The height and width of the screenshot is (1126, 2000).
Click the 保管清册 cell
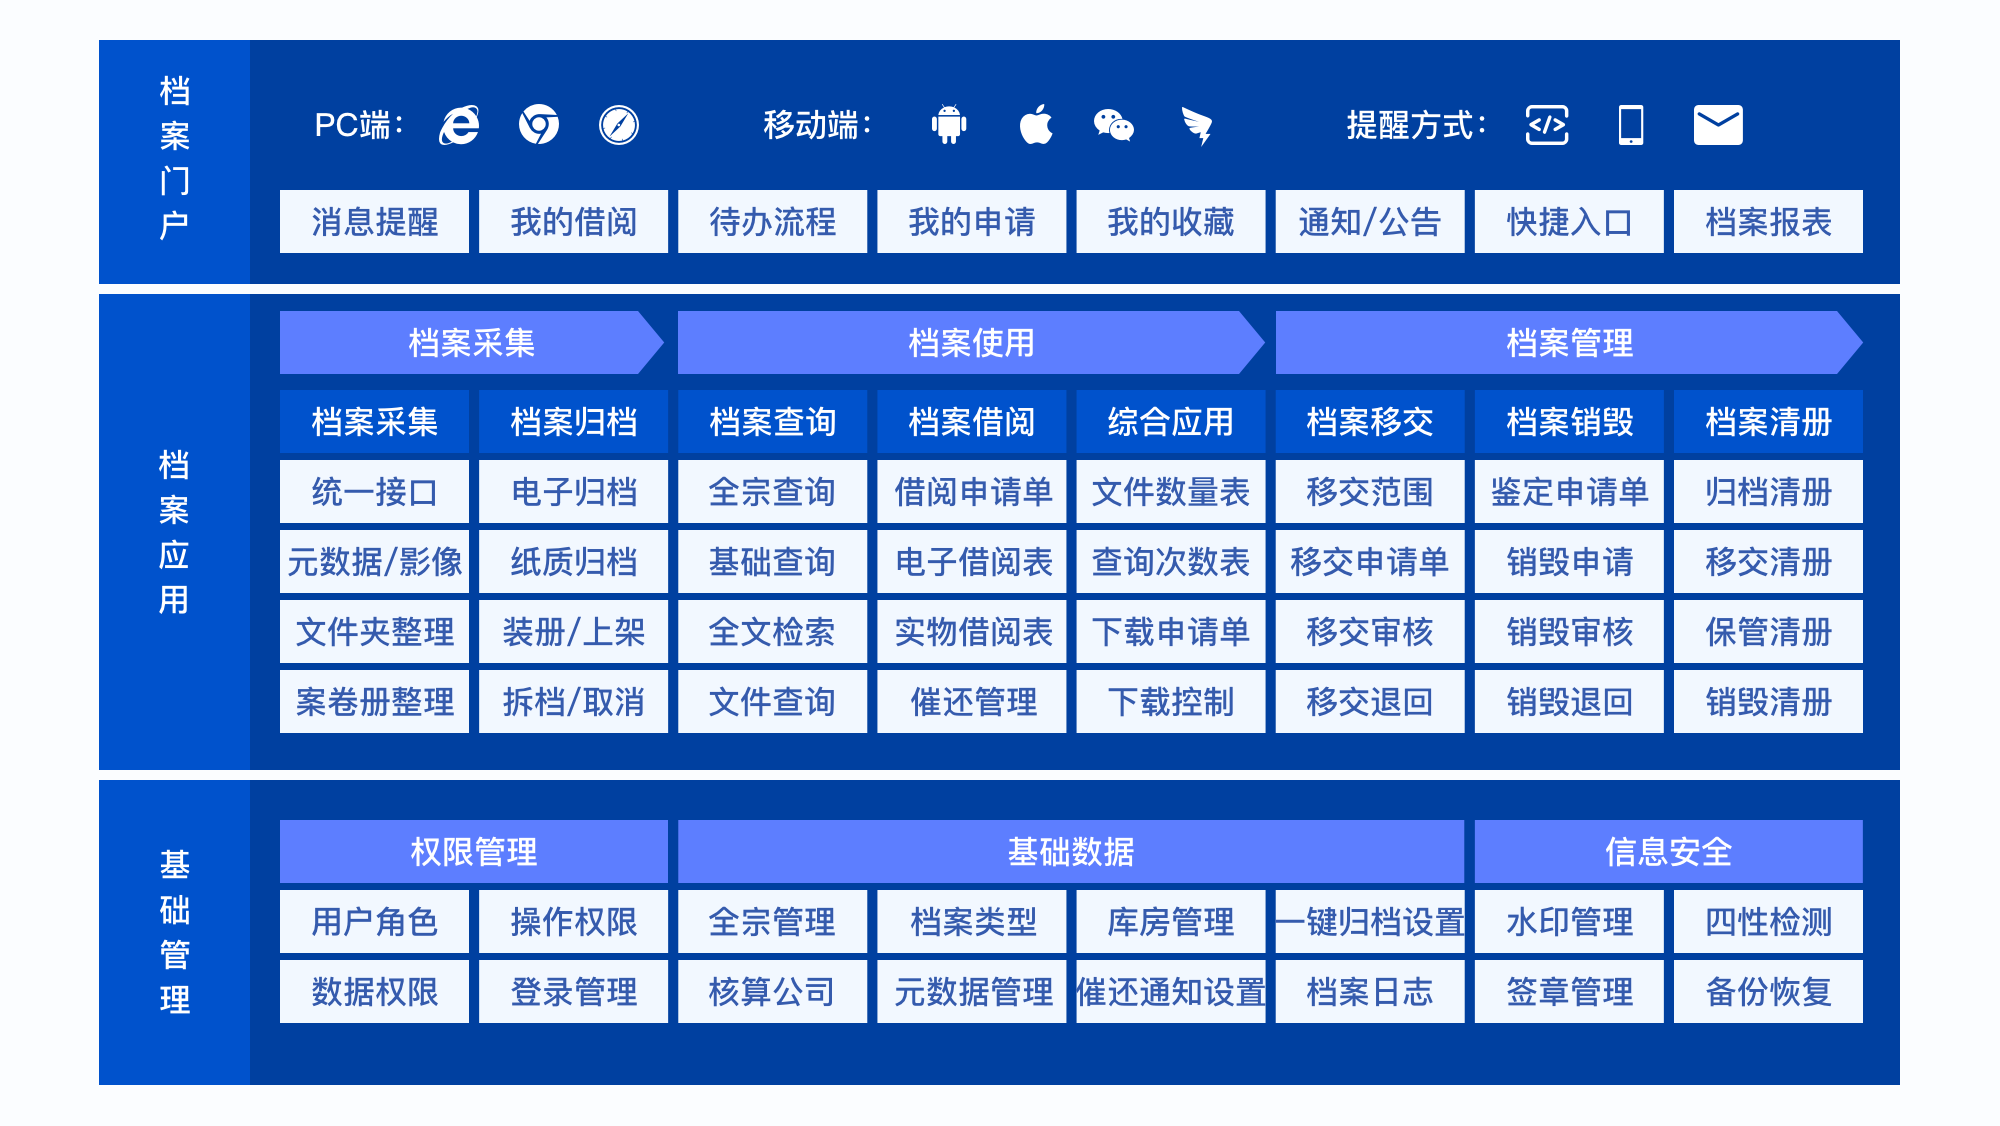(x=1768, y=631)
